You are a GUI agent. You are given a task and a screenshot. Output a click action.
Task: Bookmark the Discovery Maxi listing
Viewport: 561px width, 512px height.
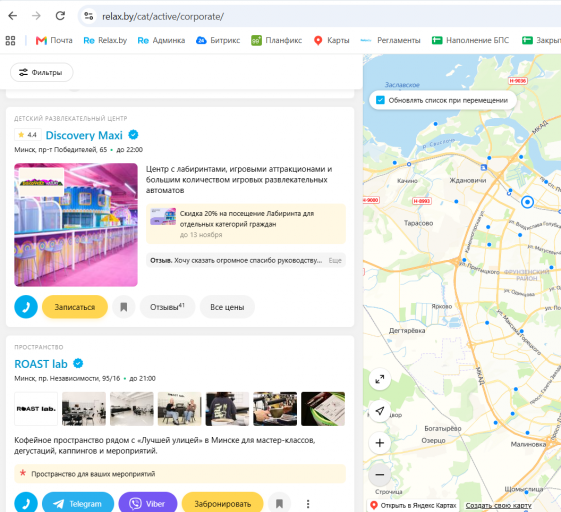(x=123, y=307)
